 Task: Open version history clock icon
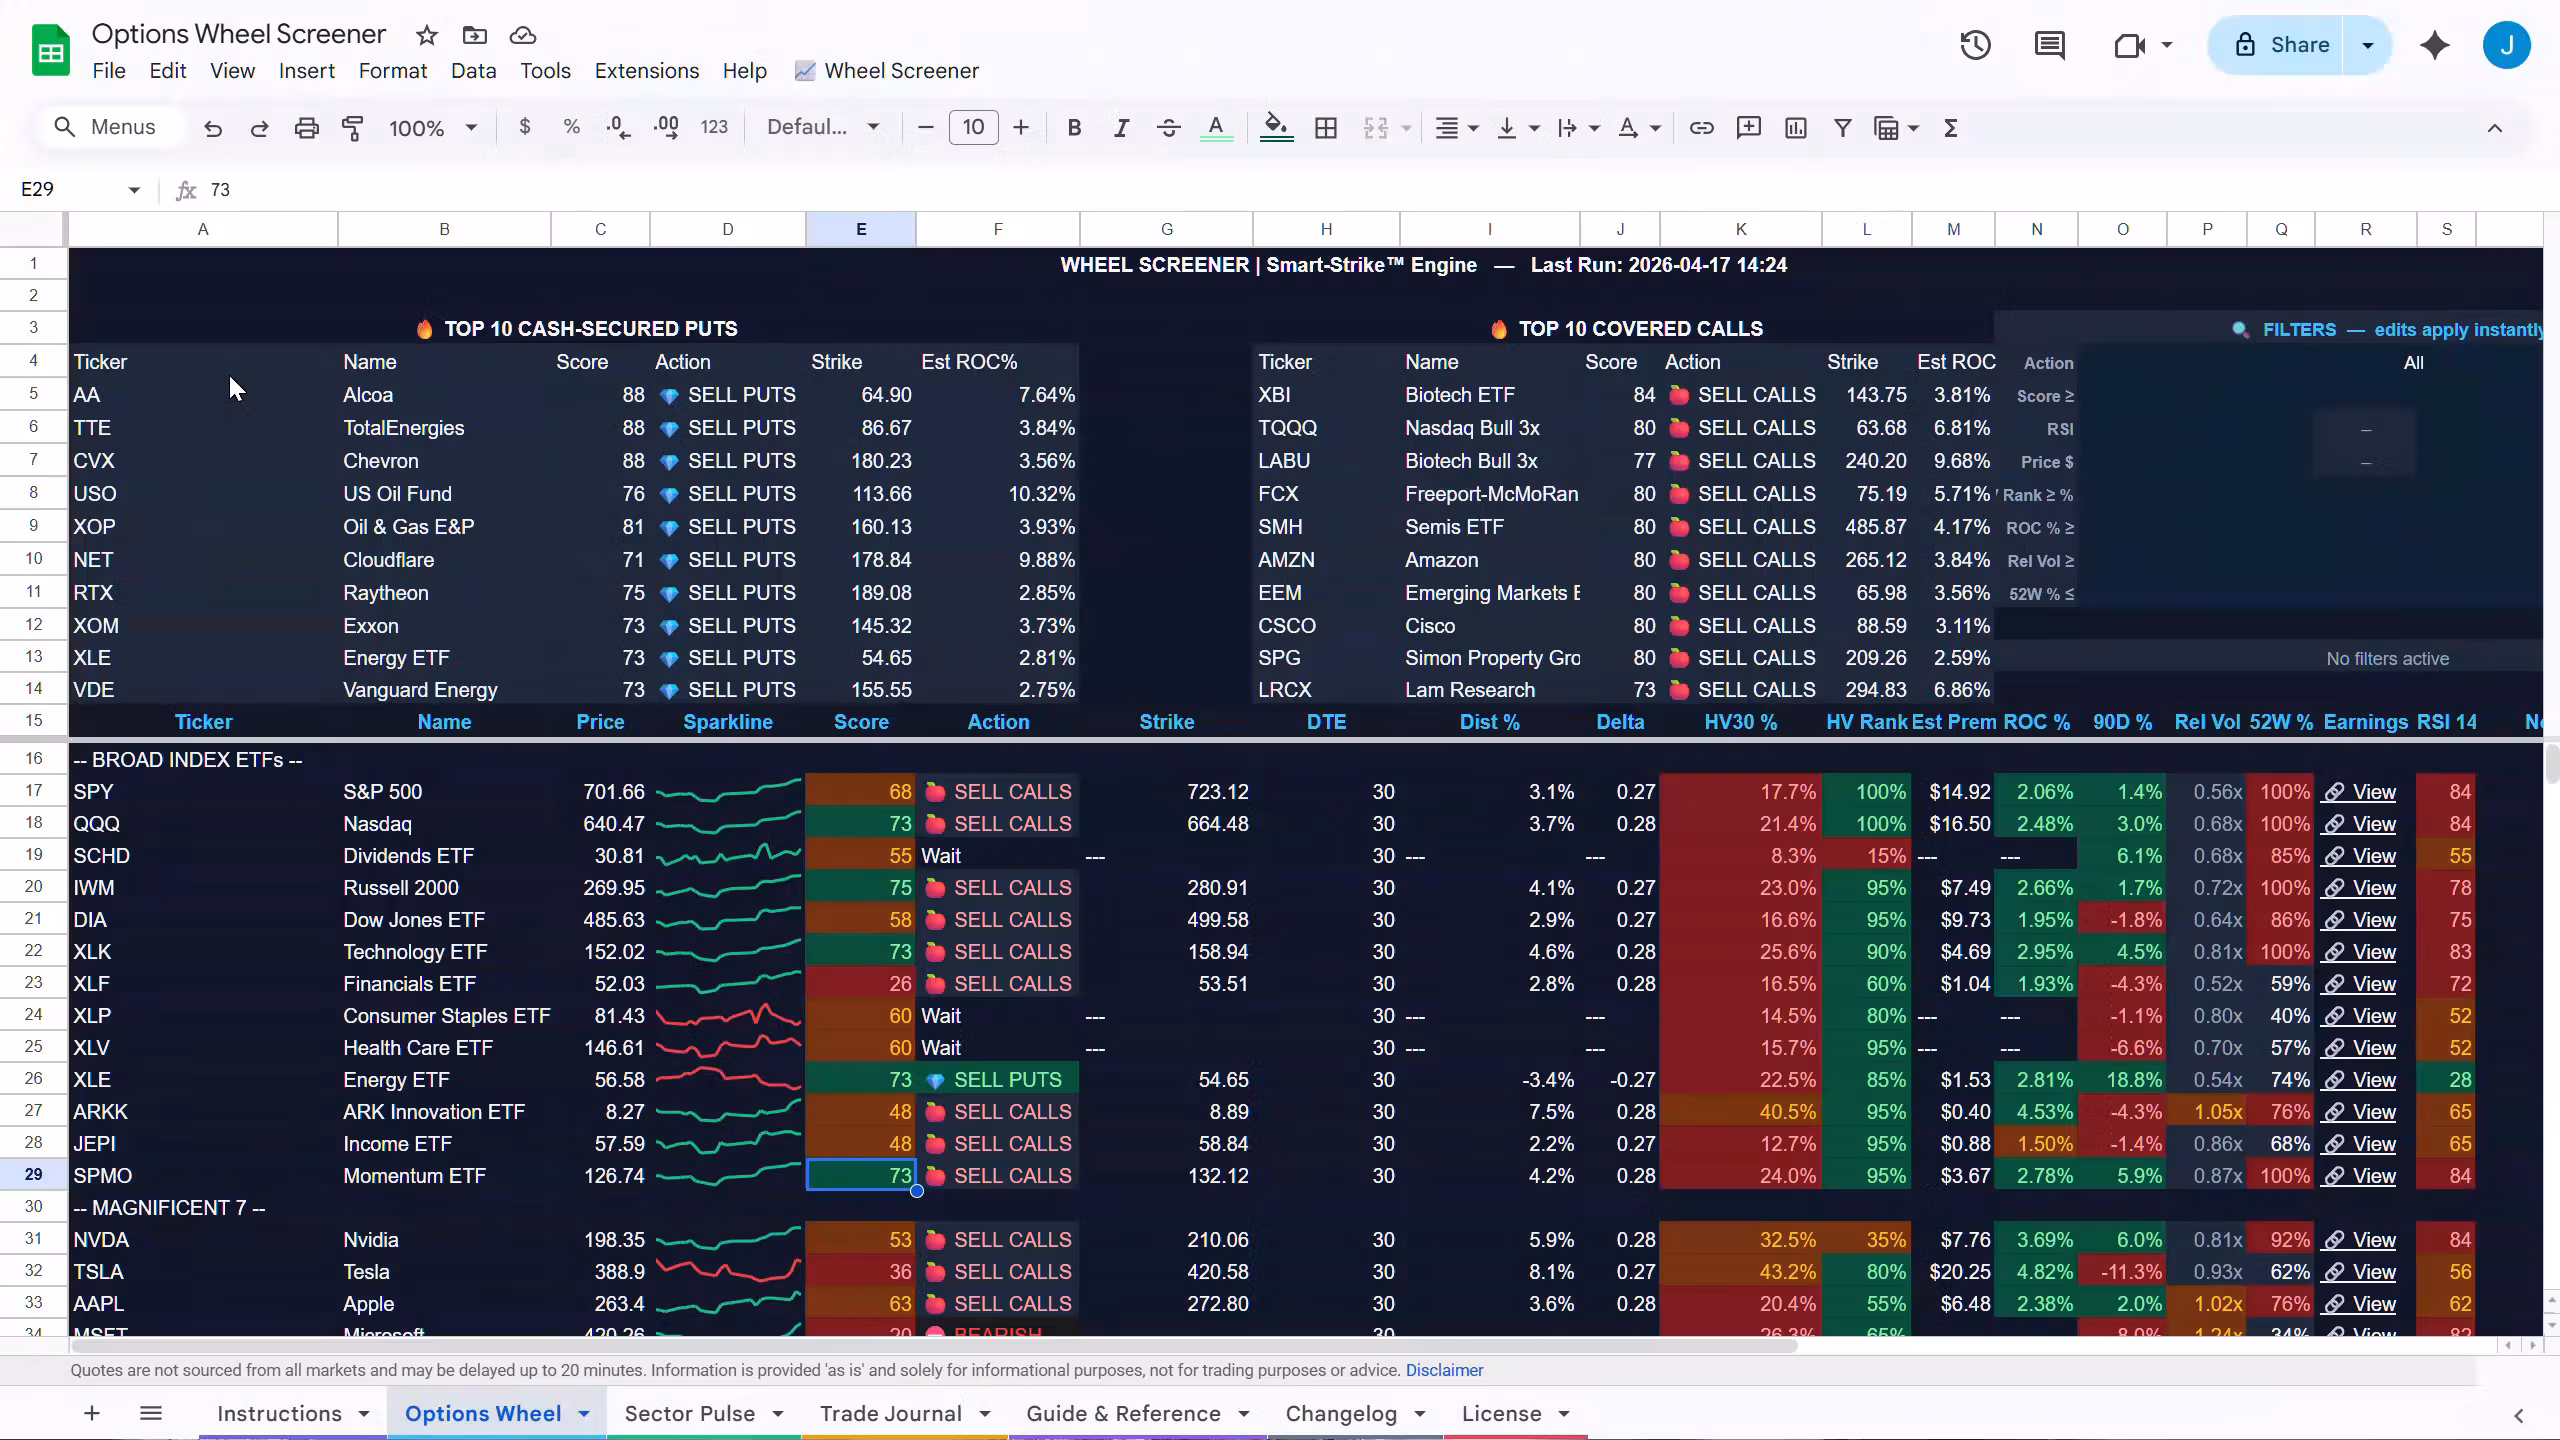(1975, 45)
